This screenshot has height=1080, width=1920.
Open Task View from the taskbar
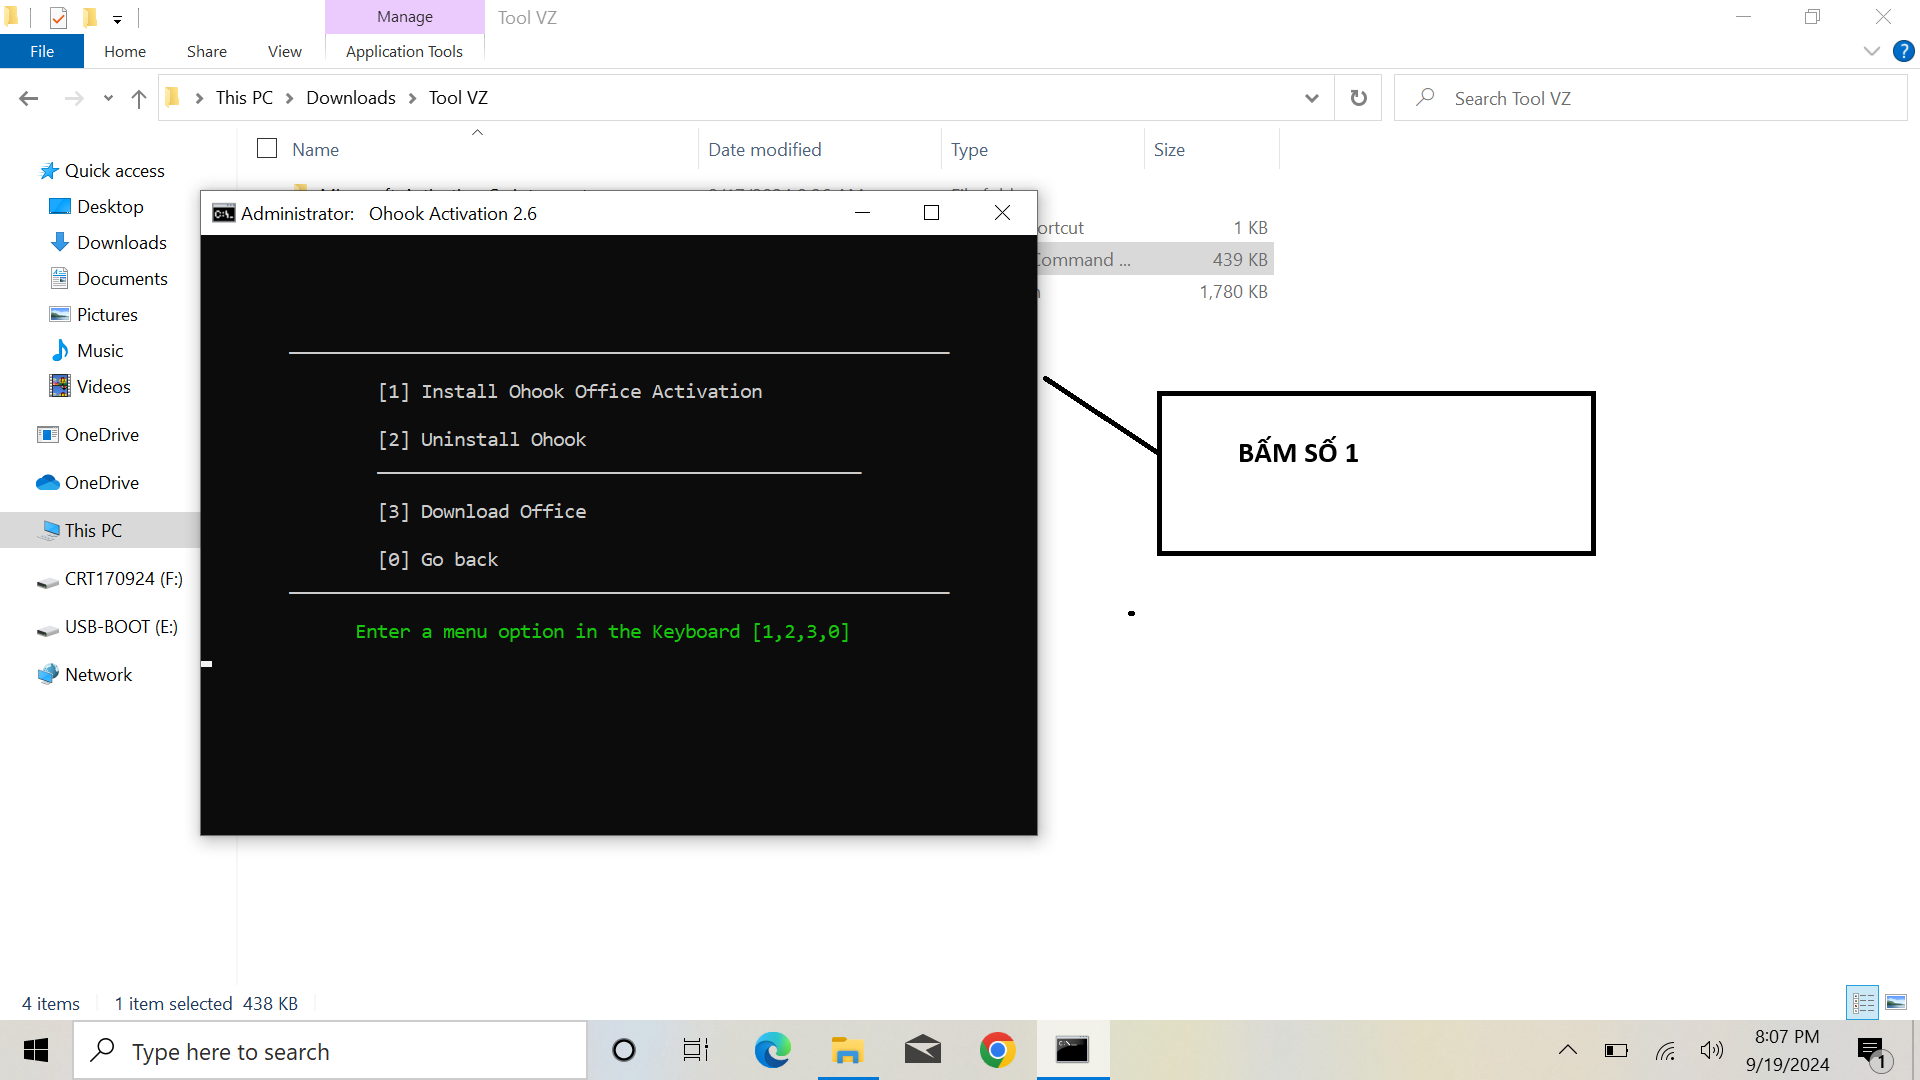[x=696, y=1050]
